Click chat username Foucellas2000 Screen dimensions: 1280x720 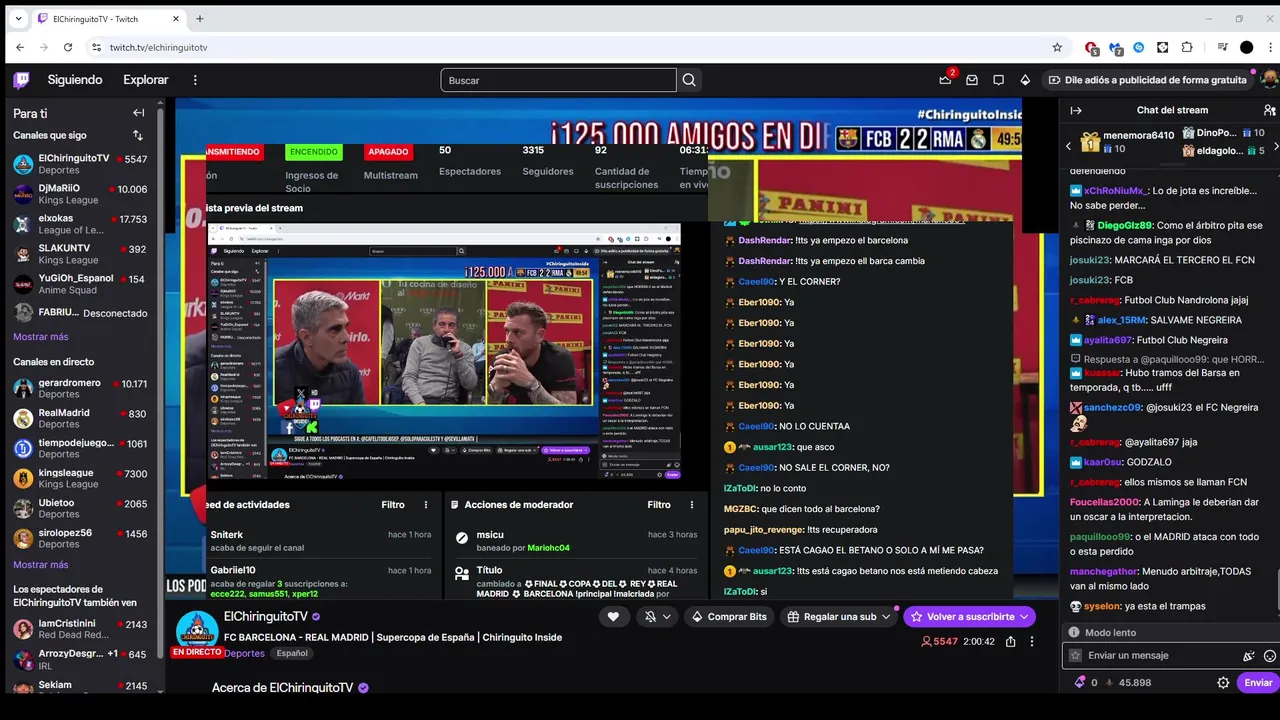point(1104,502)
